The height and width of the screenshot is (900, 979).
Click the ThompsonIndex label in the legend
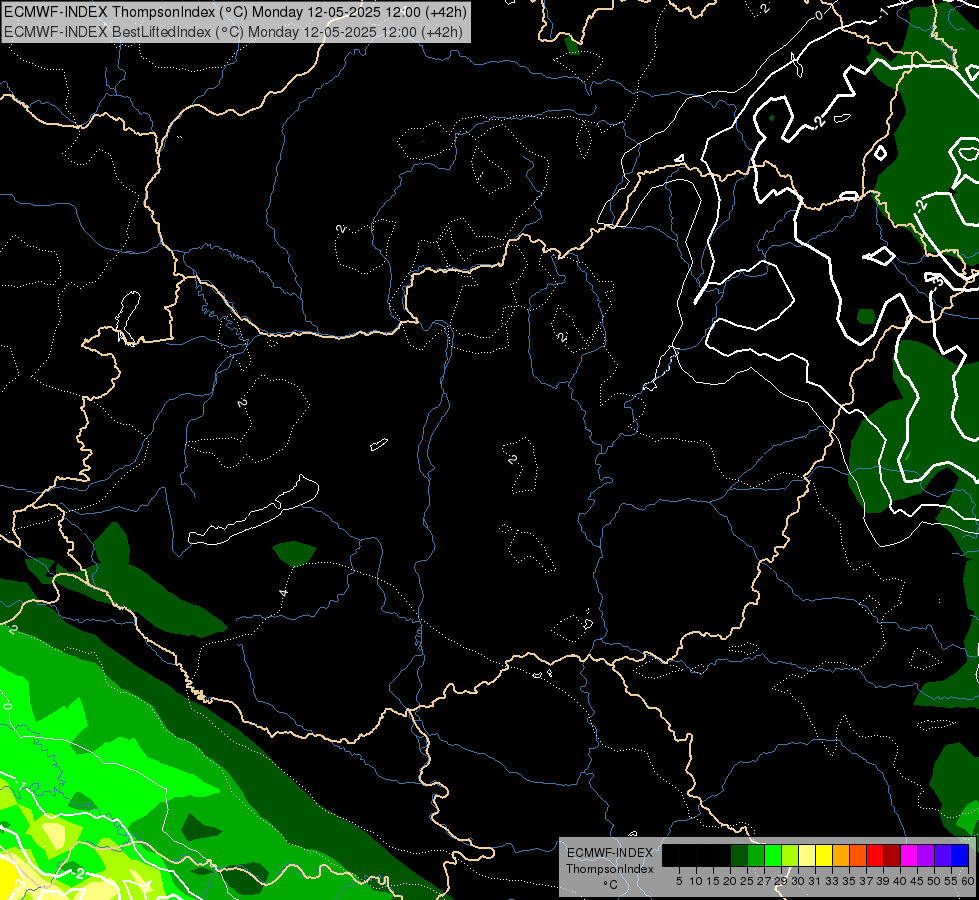(610, 869)
